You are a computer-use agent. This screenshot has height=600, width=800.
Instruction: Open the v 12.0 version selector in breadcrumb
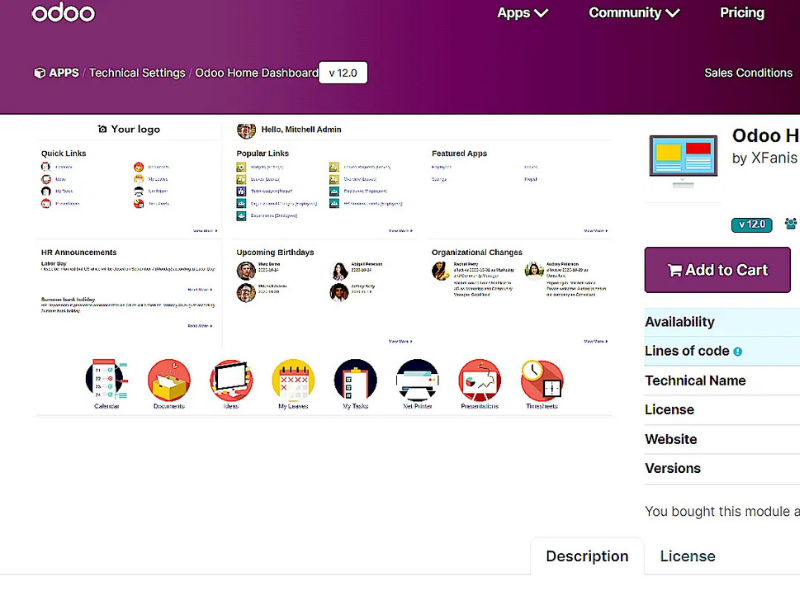343,73
